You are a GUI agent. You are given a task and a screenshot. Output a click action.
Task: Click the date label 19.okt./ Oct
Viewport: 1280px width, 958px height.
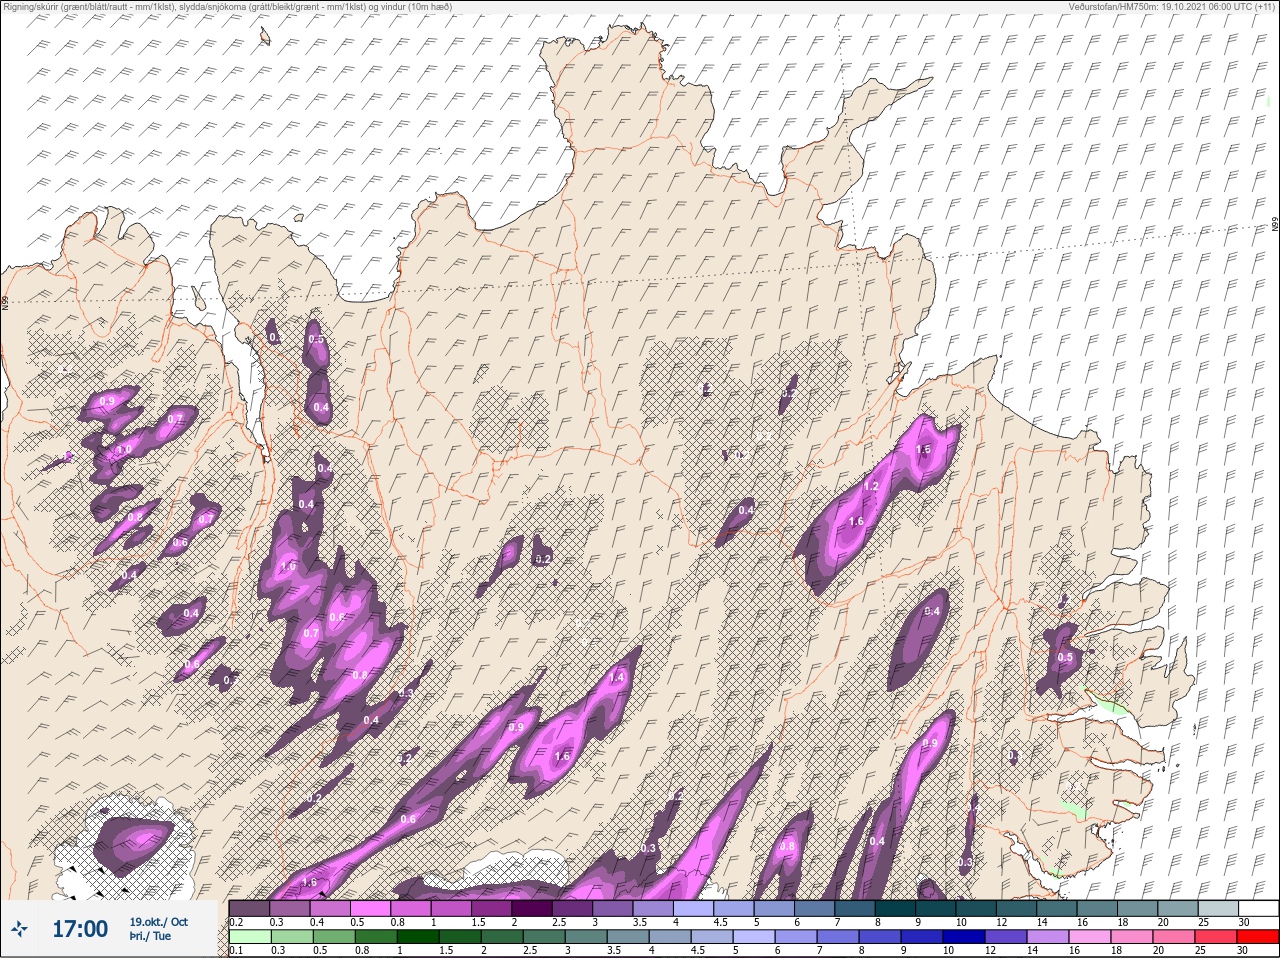pos(158,922)
